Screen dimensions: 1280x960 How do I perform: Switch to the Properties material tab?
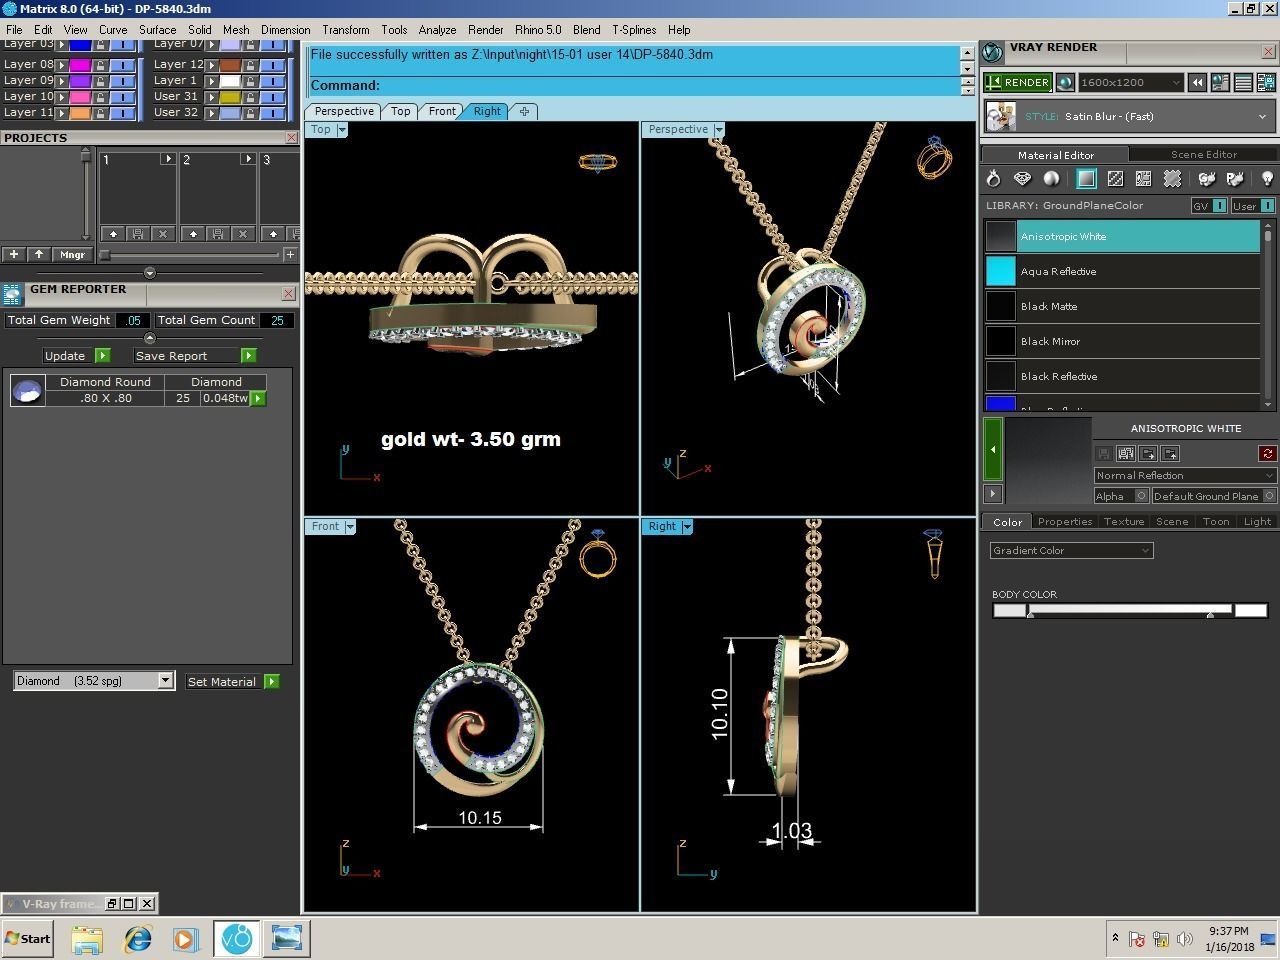1064,522
